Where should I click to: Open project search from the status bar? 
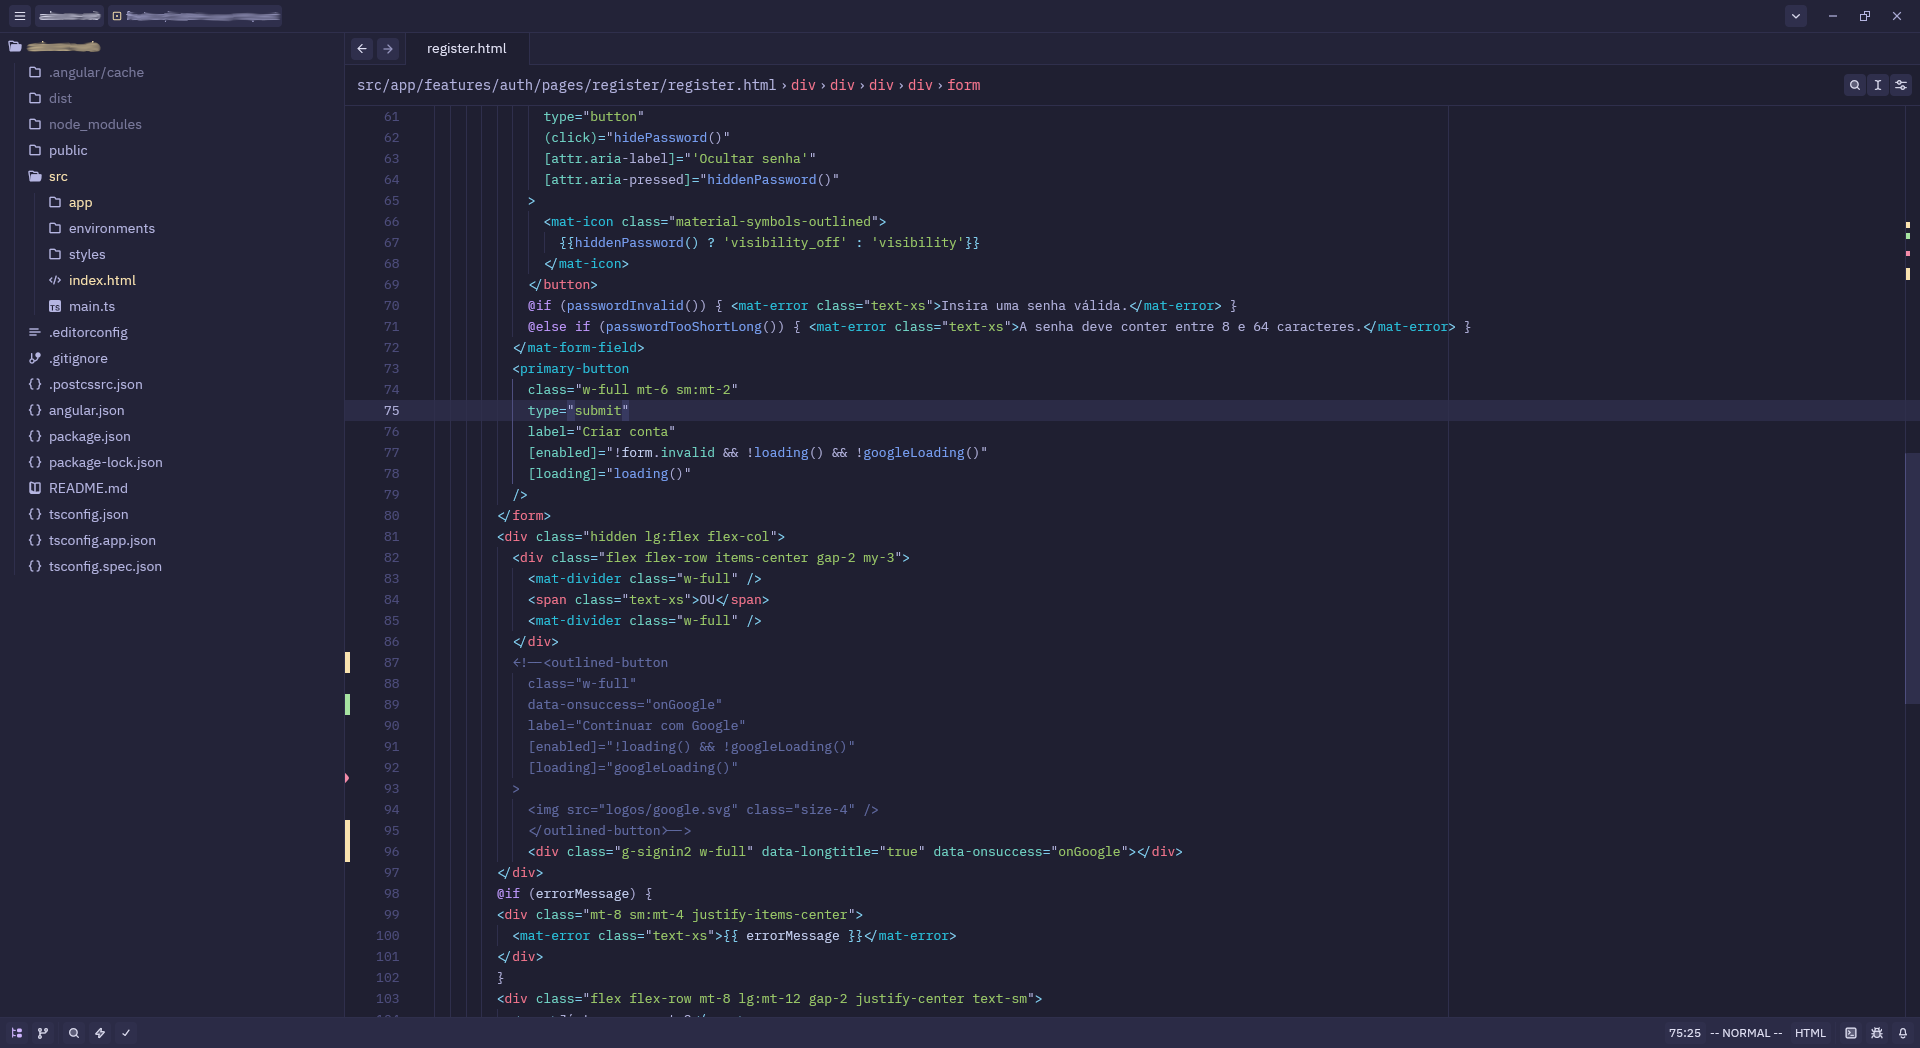pyautogui.click(x=73, y=1033)
